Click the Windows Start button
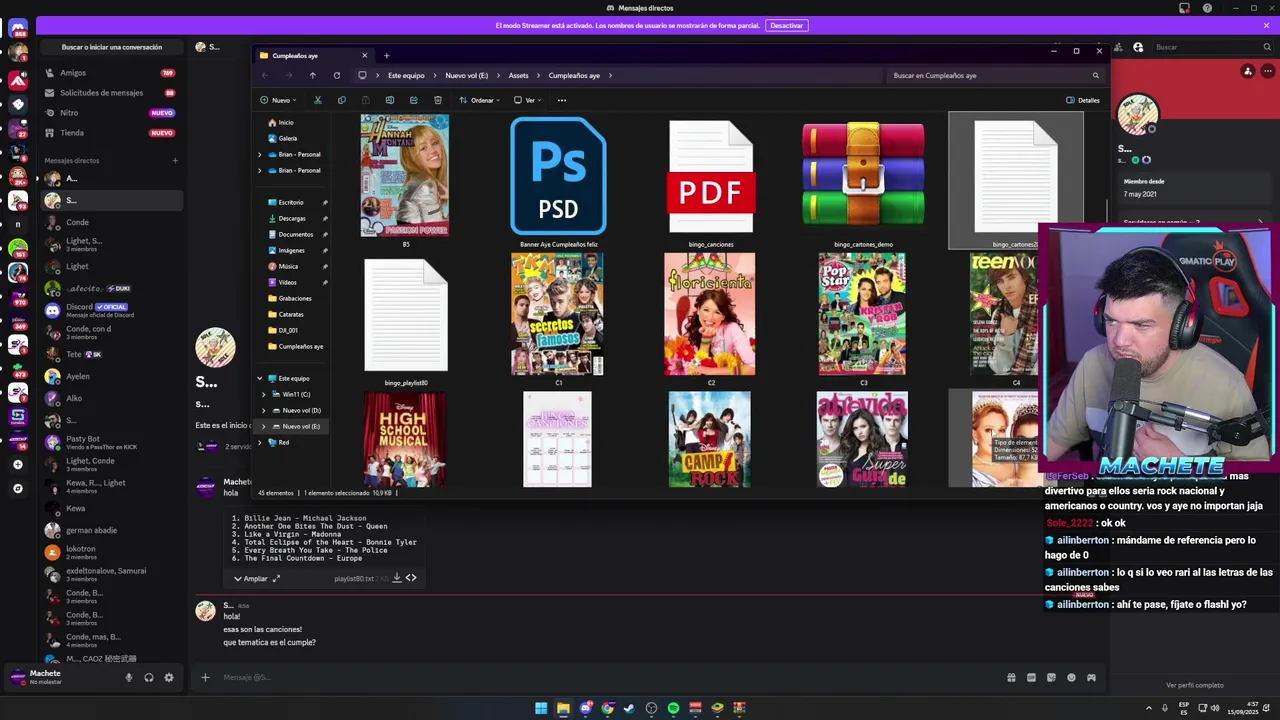Screen dimensions: 1280x720 coord(541,708)
